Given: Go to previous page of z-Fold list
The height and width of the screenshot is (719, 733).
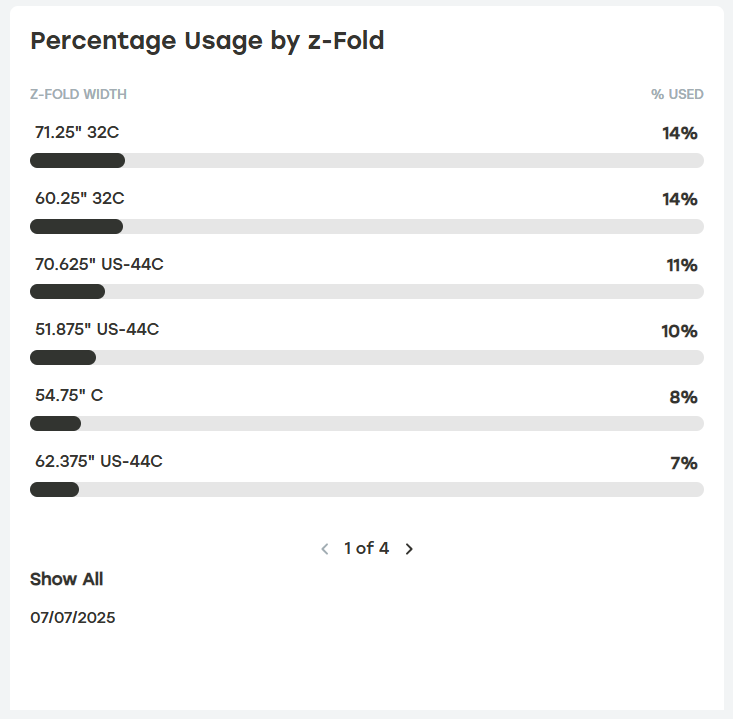Looking at the screenshot, I should click(325, 548).
